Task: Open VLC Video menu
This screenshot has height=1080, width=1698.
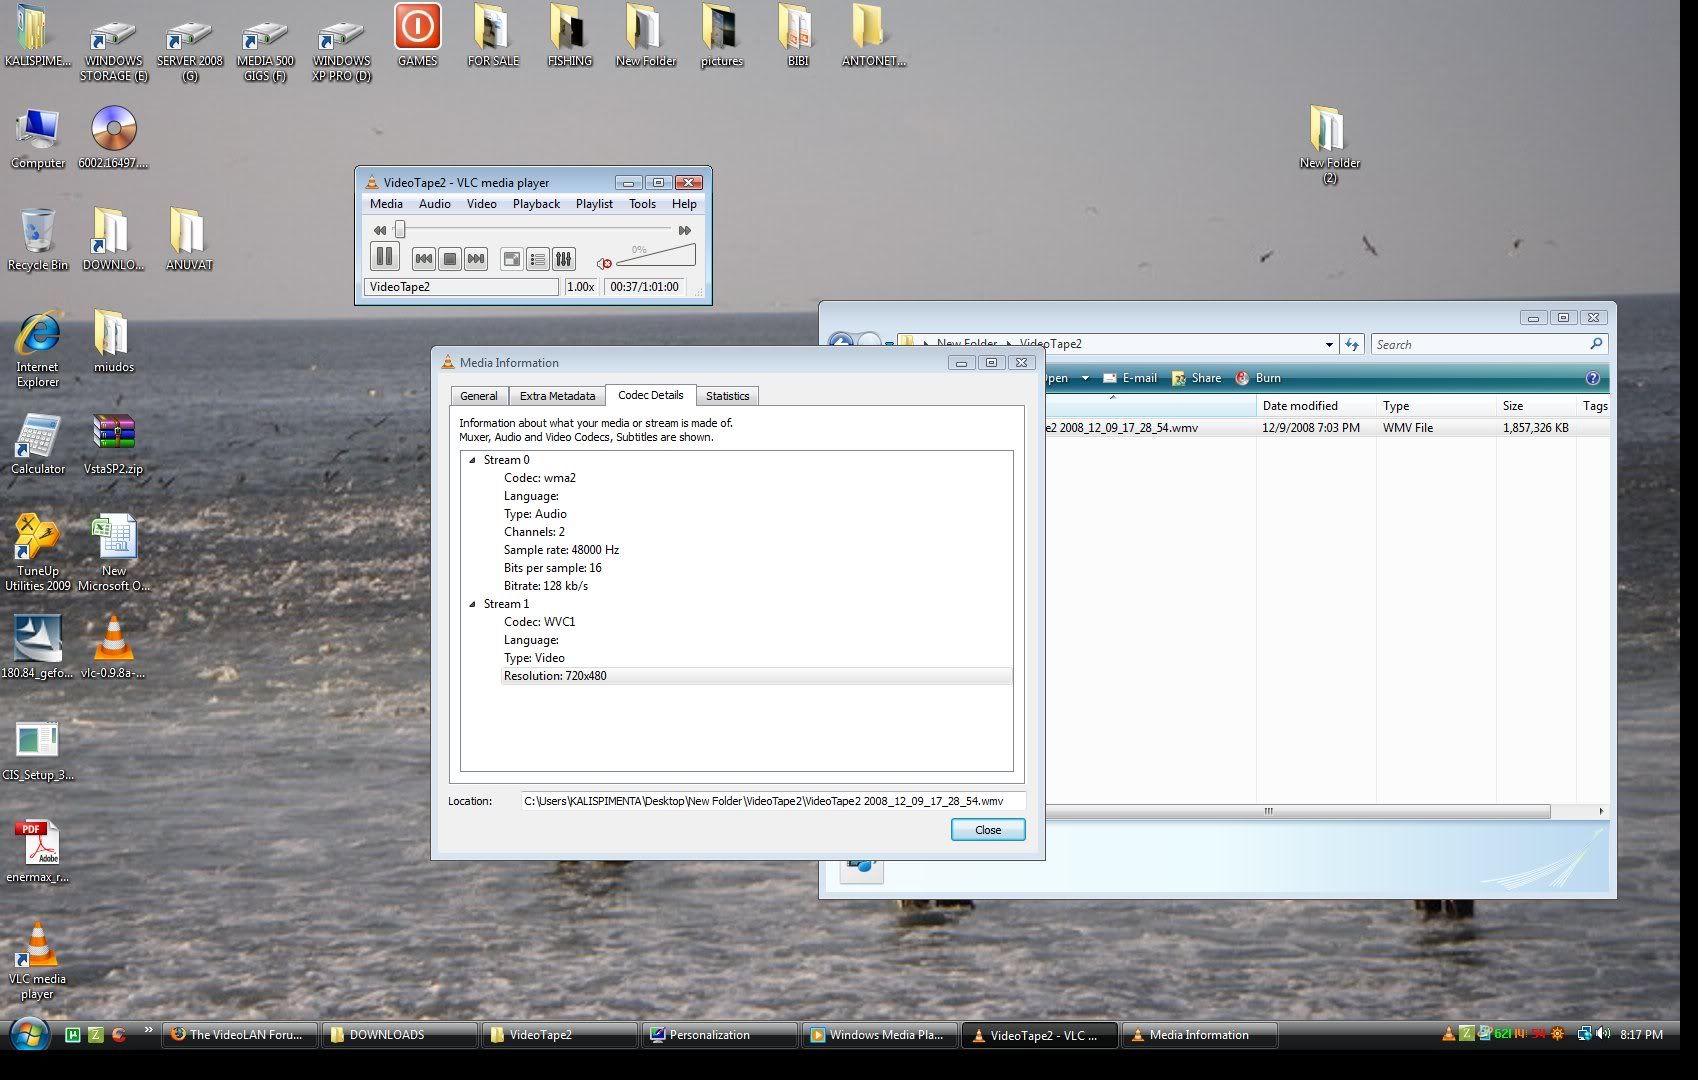Action: (x=481, y=204)
